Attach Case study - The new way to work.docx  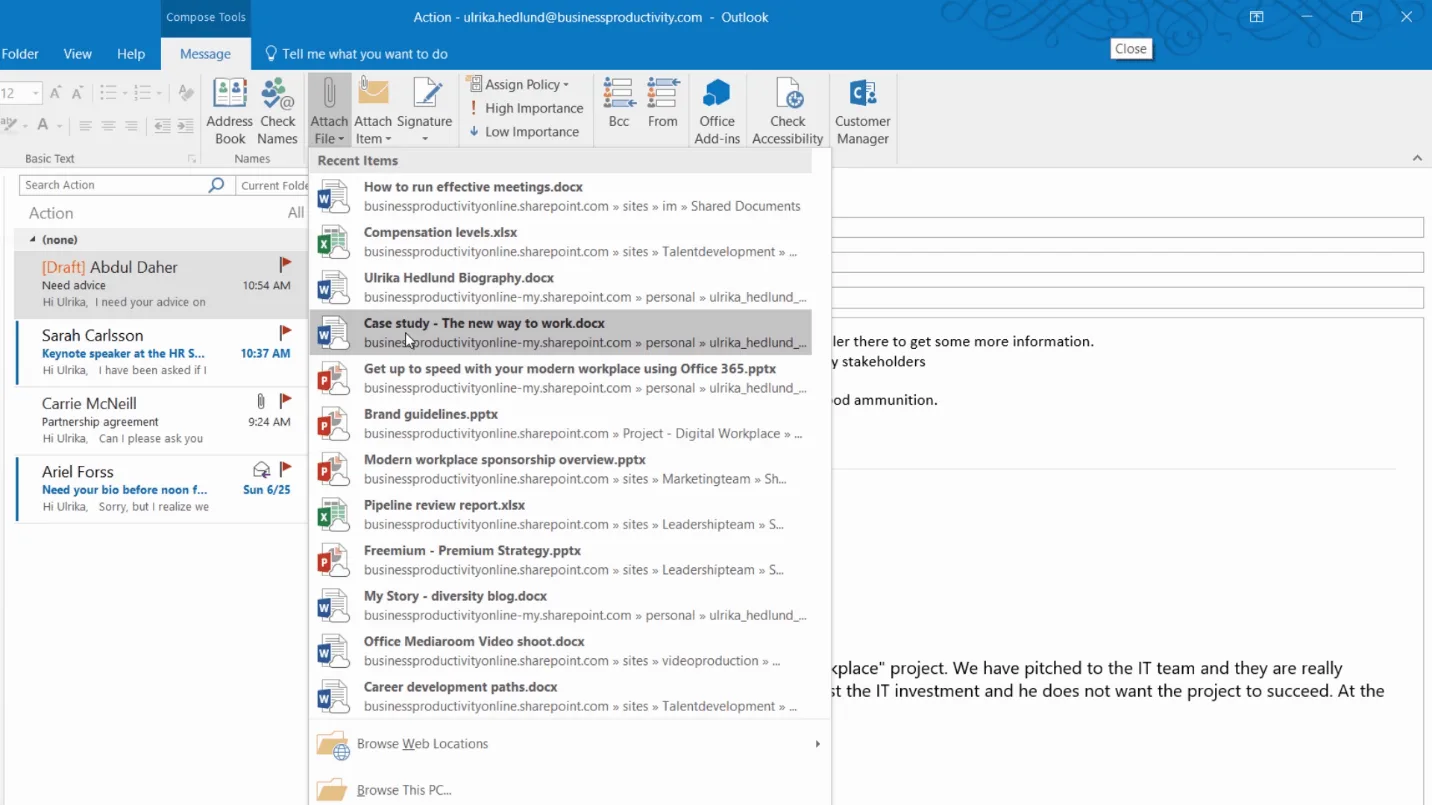point(560,333)
